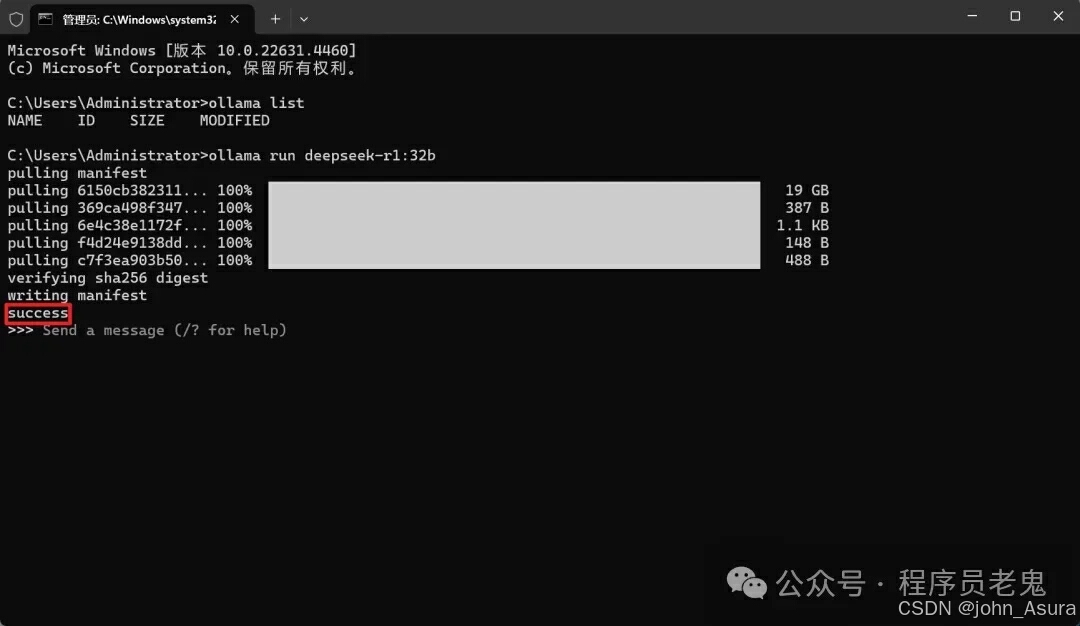This screenshot has height=626, width=1080.
Task: Click the 'pulling c7f3ea903b50' line
Action: [x=129, y=260]
